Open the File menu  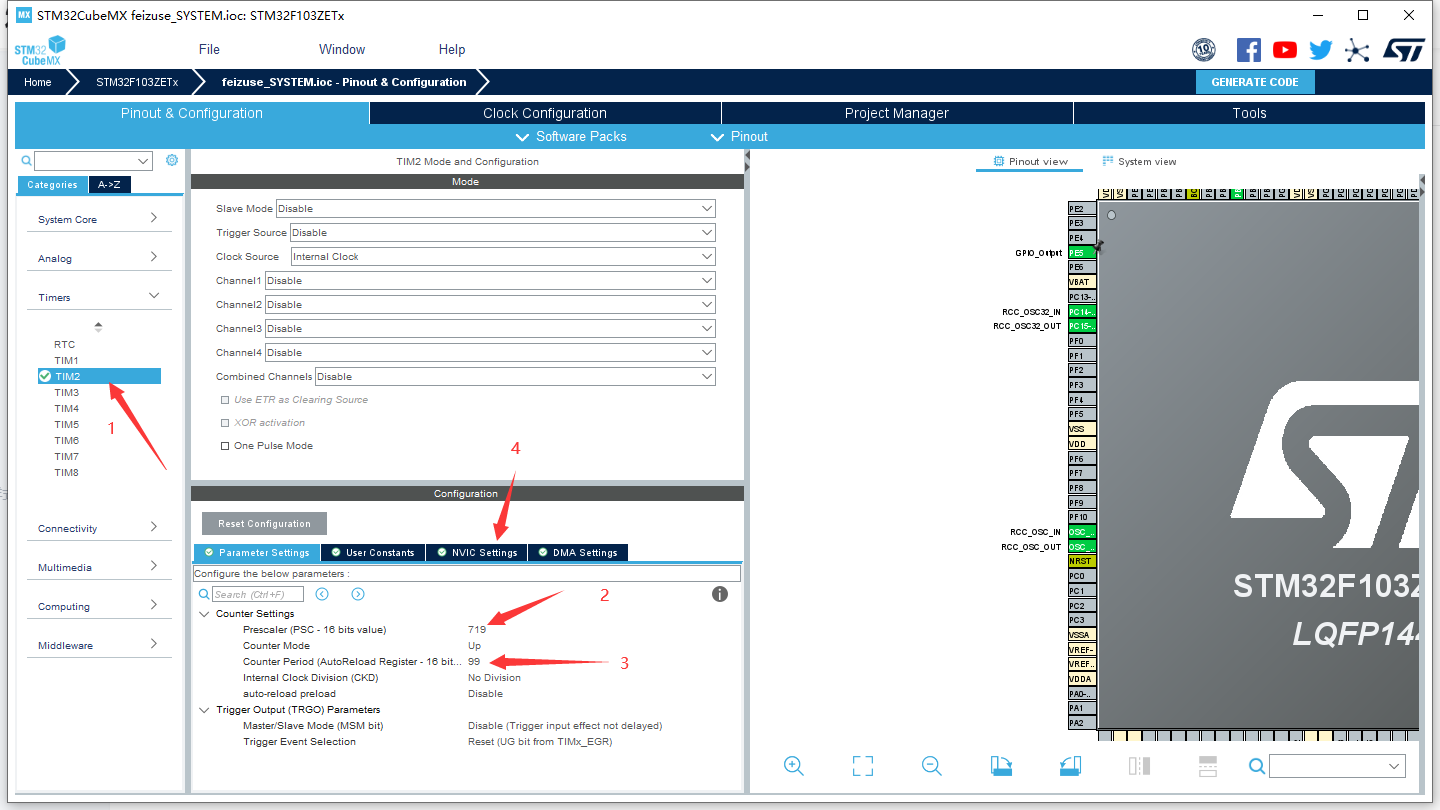coord(209,50)
